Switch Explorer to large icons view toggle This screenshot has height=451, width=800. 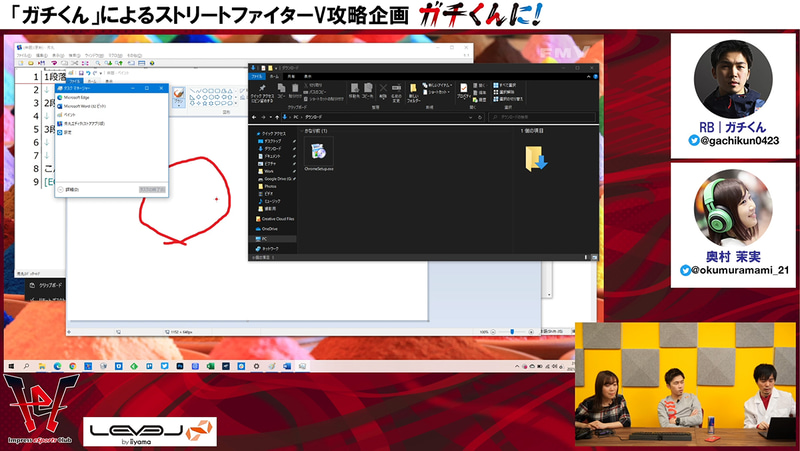[x=594, y=258]
